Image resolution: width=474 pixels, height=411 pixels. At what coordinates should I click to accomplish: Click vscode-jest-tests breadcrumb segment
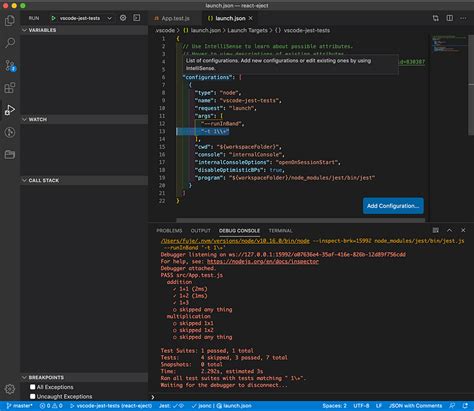point(302,30)
